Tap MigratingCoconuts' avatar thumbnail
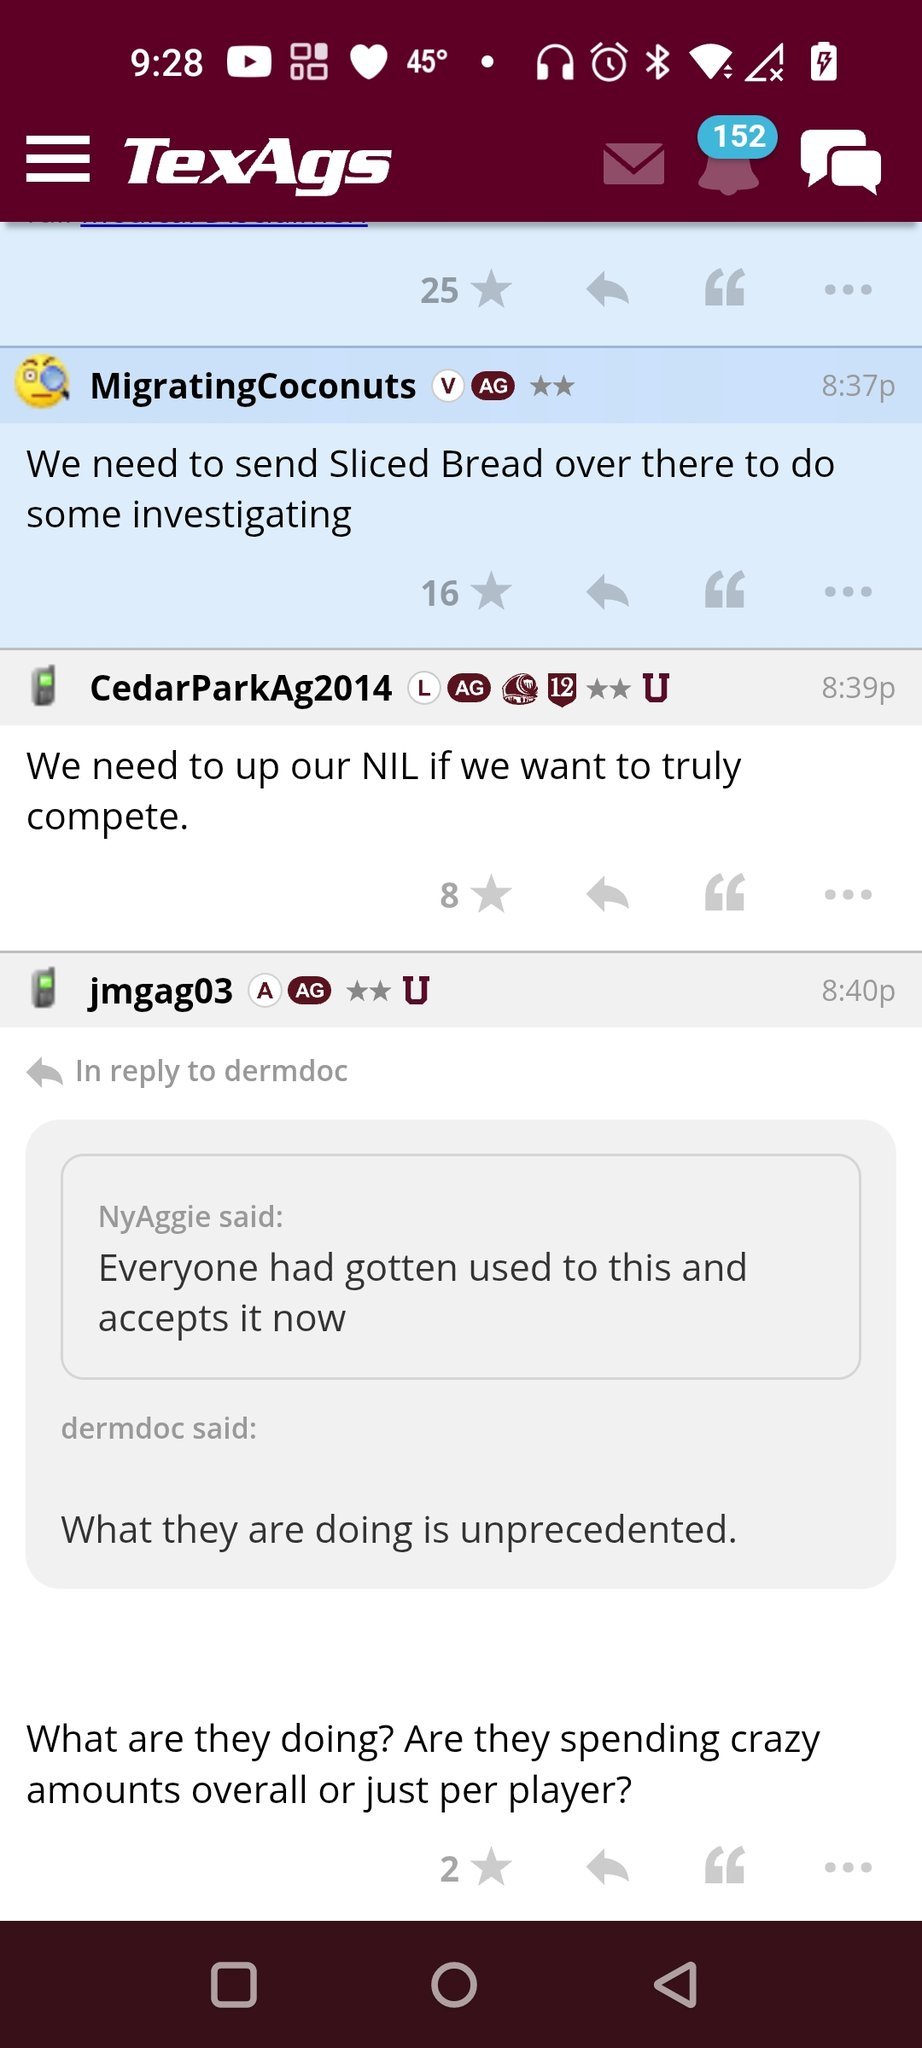Screen dimensions: 922x2048 (x=42, y=384)
